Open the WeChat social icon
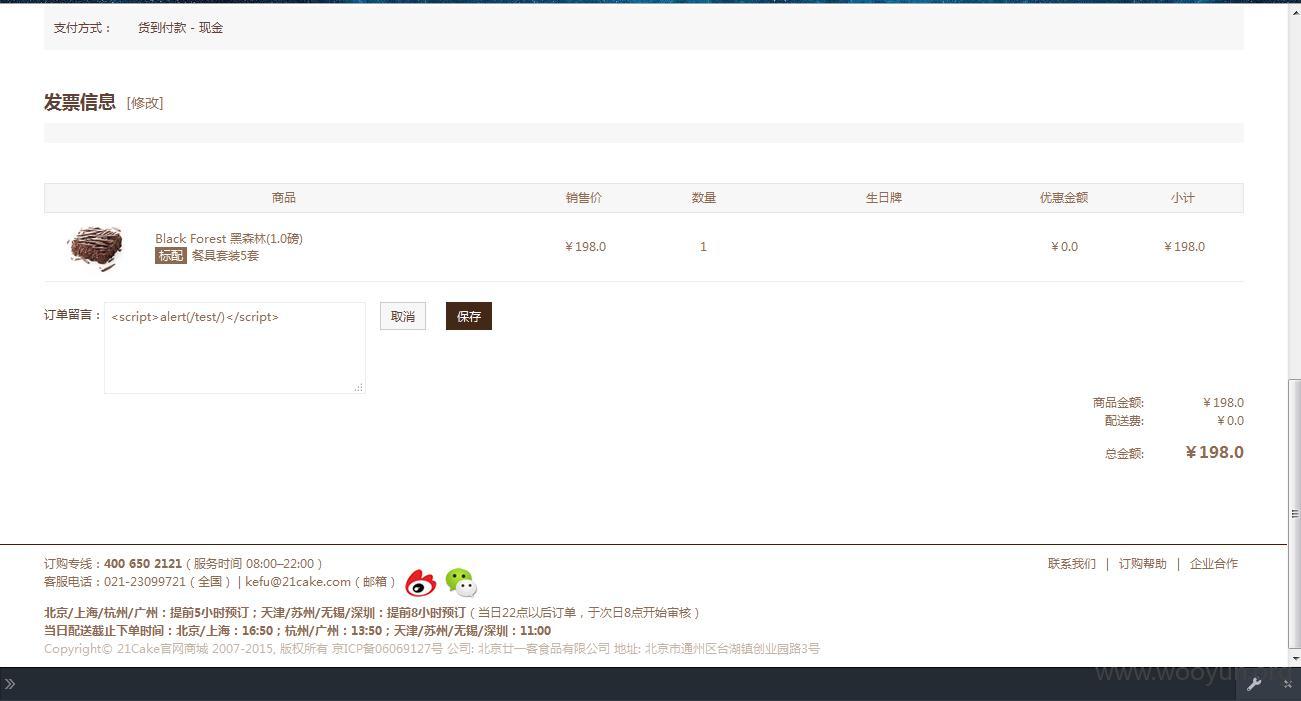1301x701 pixels. point(461,582)
